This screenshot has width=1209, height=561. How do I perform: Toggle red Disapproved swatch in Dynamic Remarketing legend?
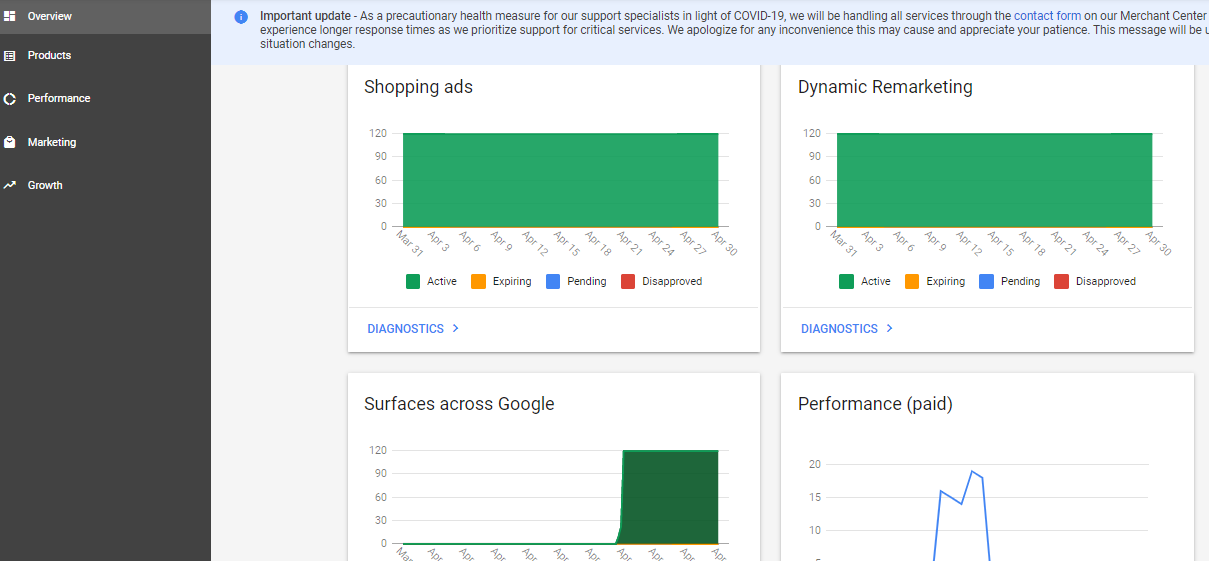coord(1062,282)
